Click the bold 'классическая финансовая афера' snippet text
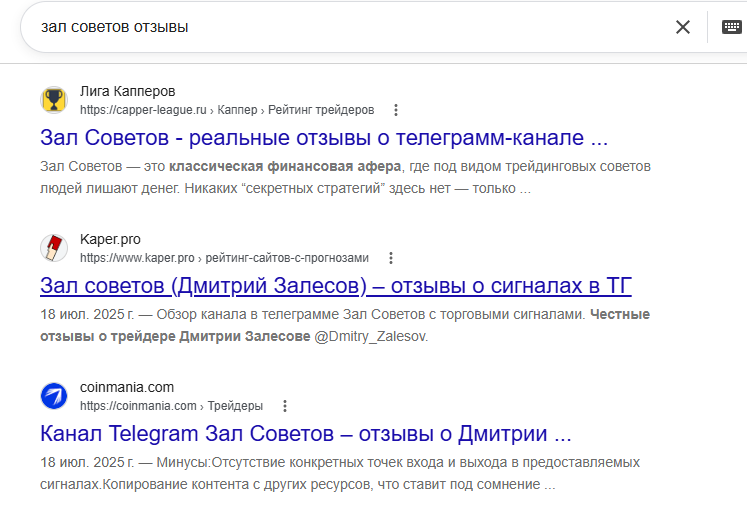Screen dimensions: 747x510 285,166
